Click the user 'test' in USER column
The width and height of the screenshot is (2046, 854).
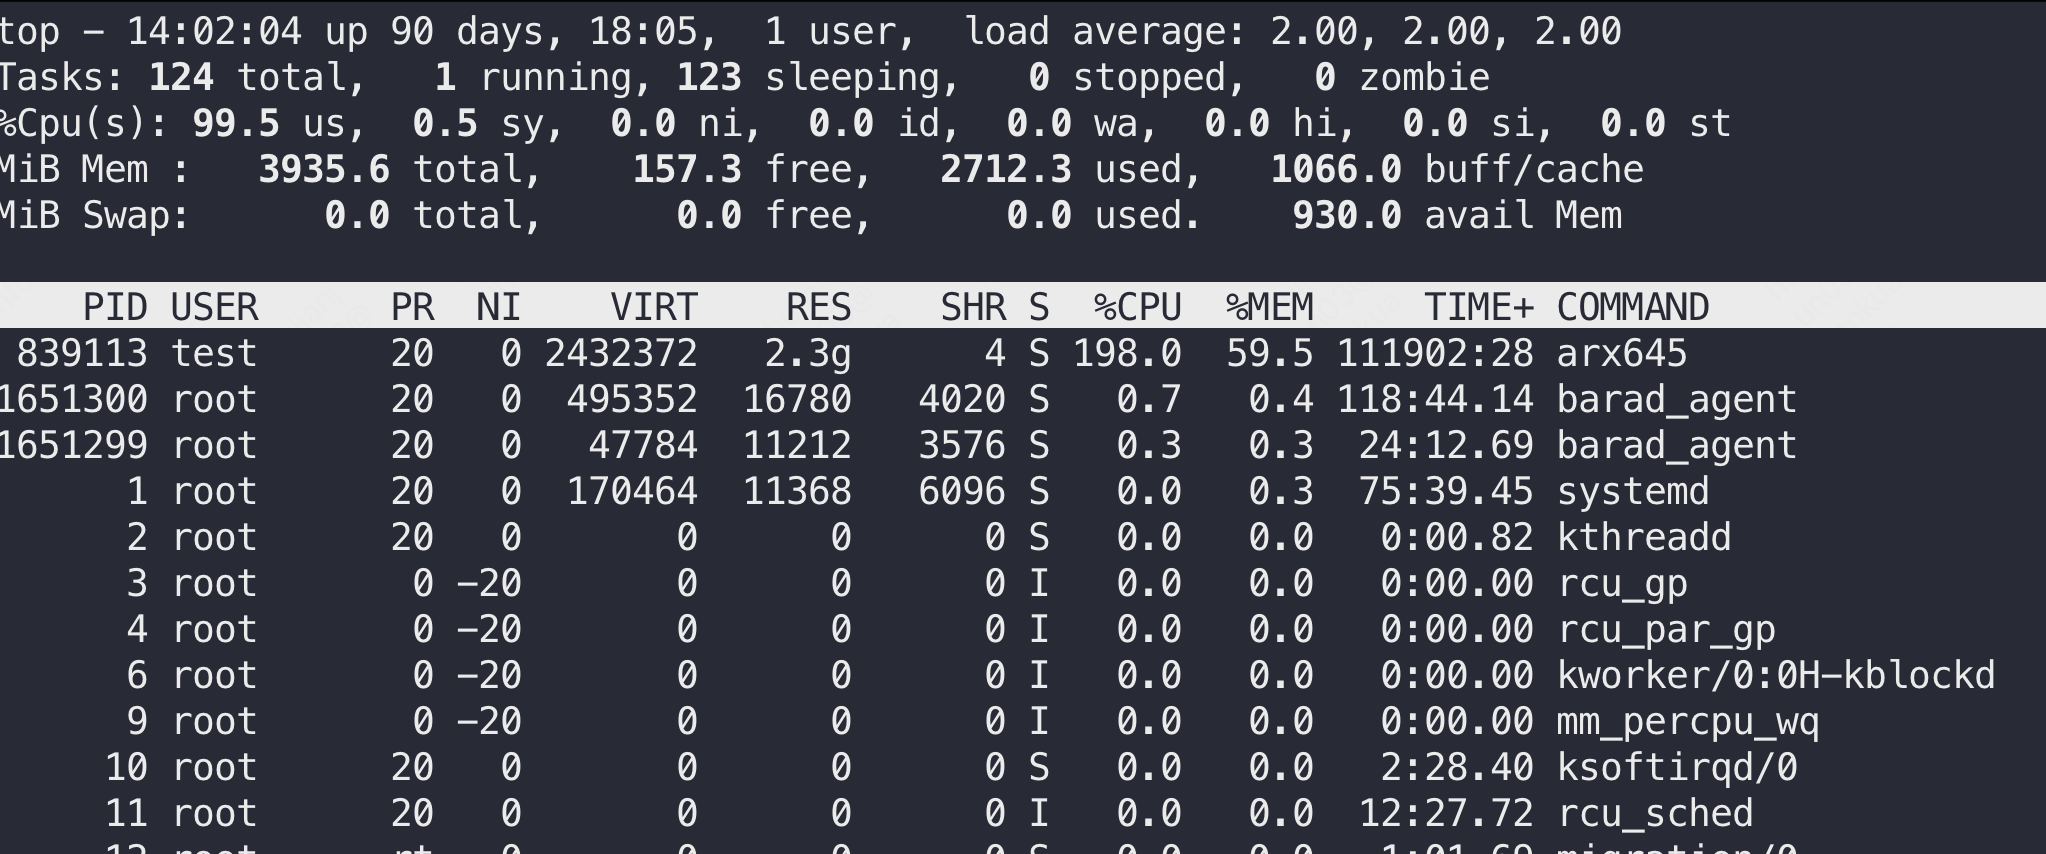tap(214, 353)
